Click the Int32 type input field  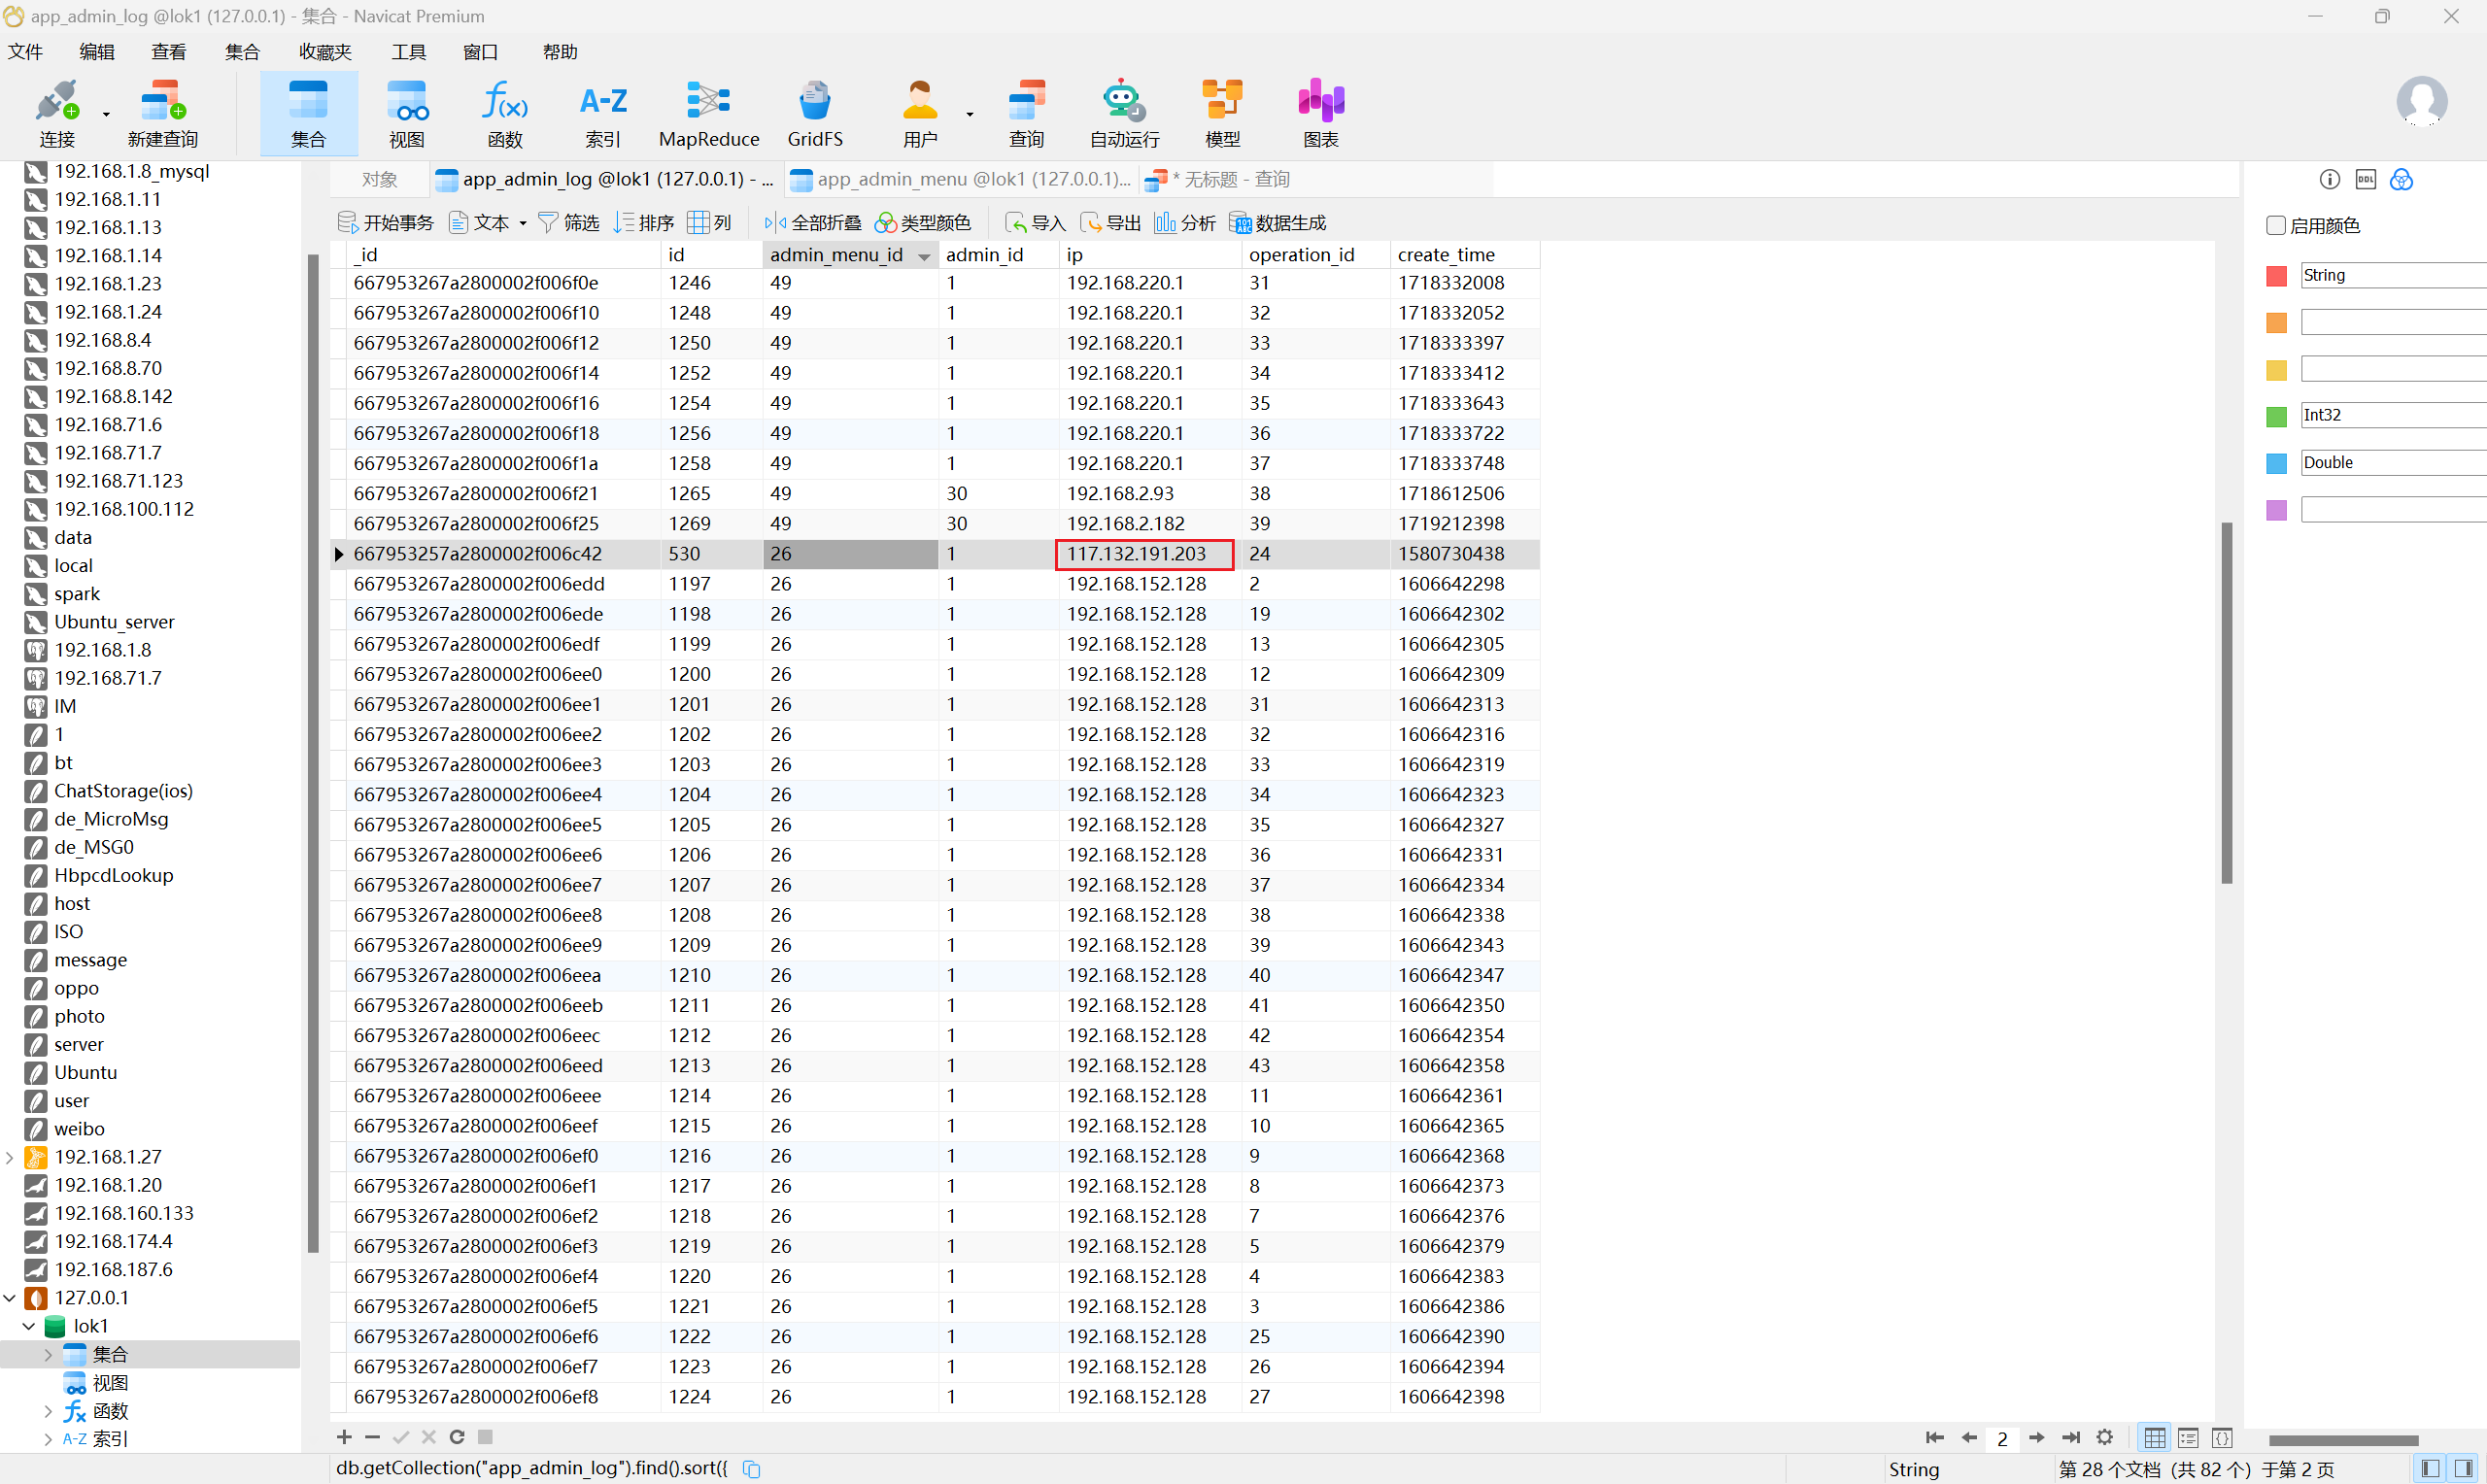[x=2393, y=415]
